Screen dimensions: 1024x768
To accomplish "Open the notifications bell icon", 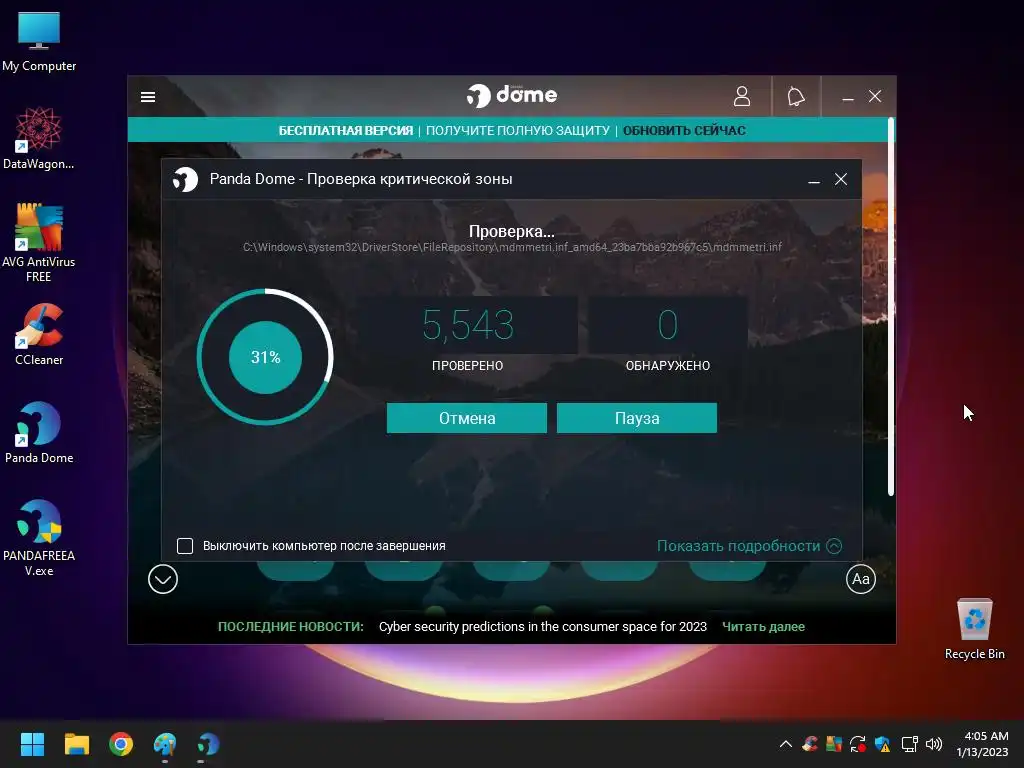I will [x=795, y=97].
